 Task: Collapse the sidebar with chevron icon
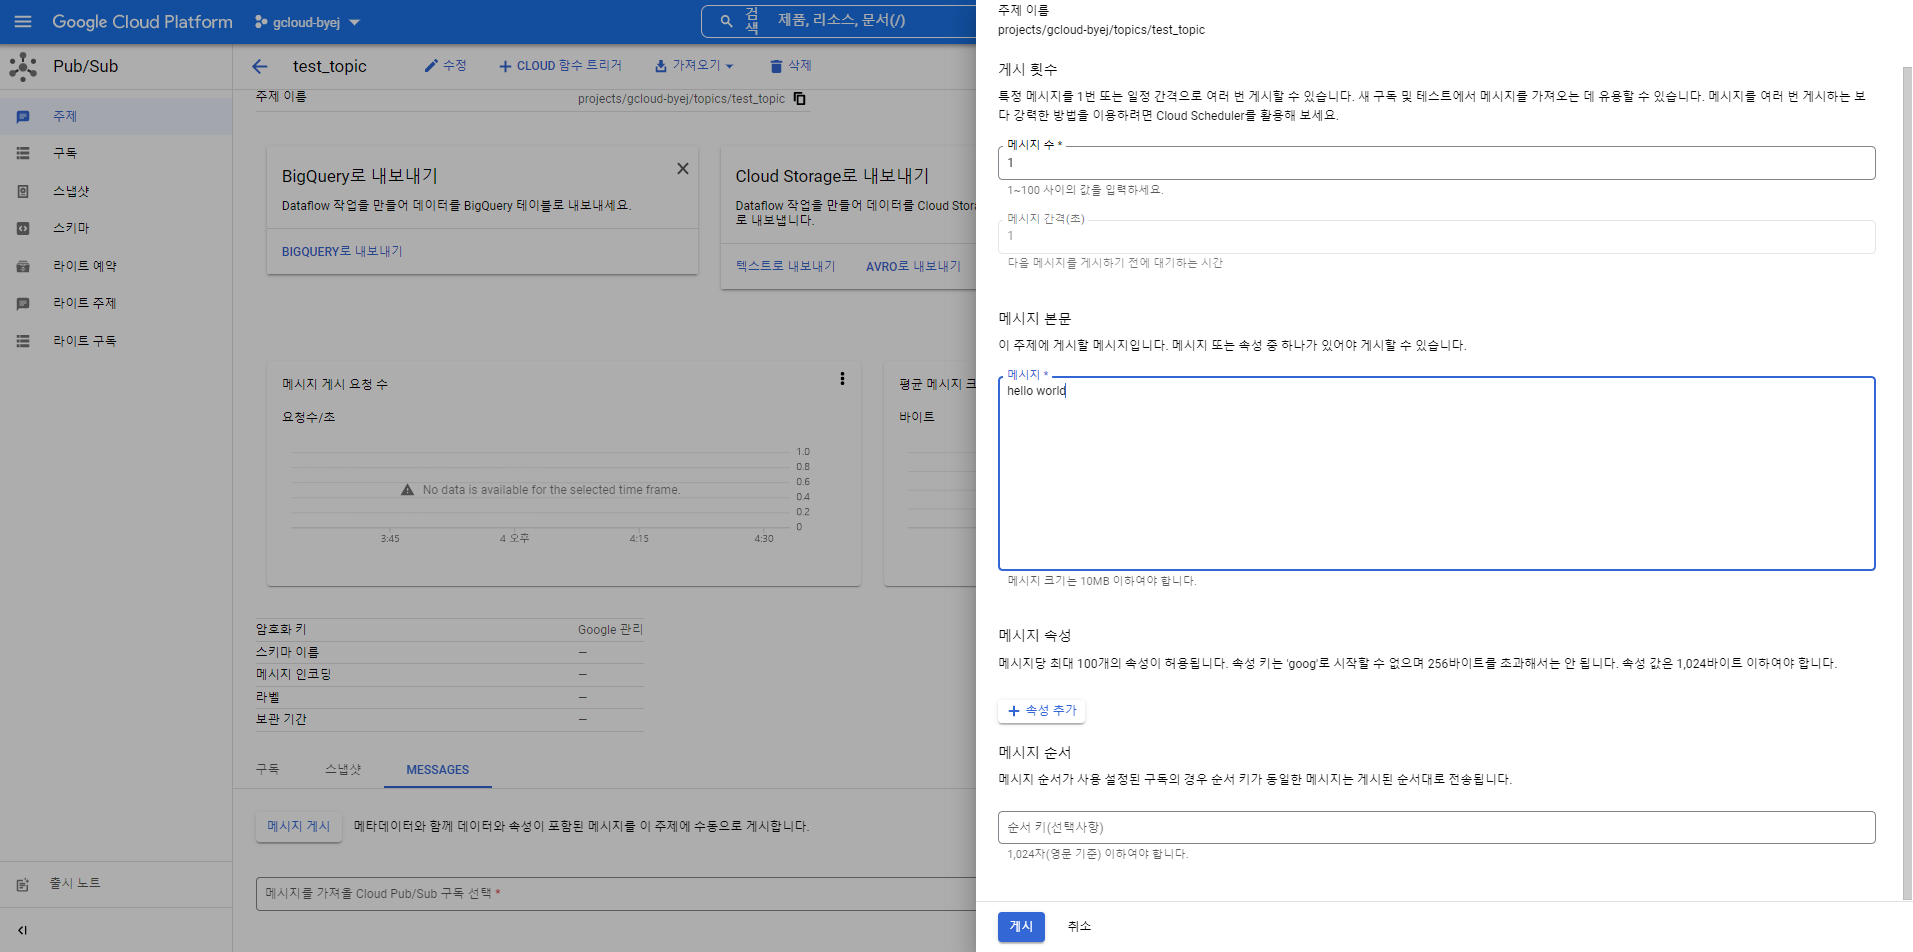point(22,930)
